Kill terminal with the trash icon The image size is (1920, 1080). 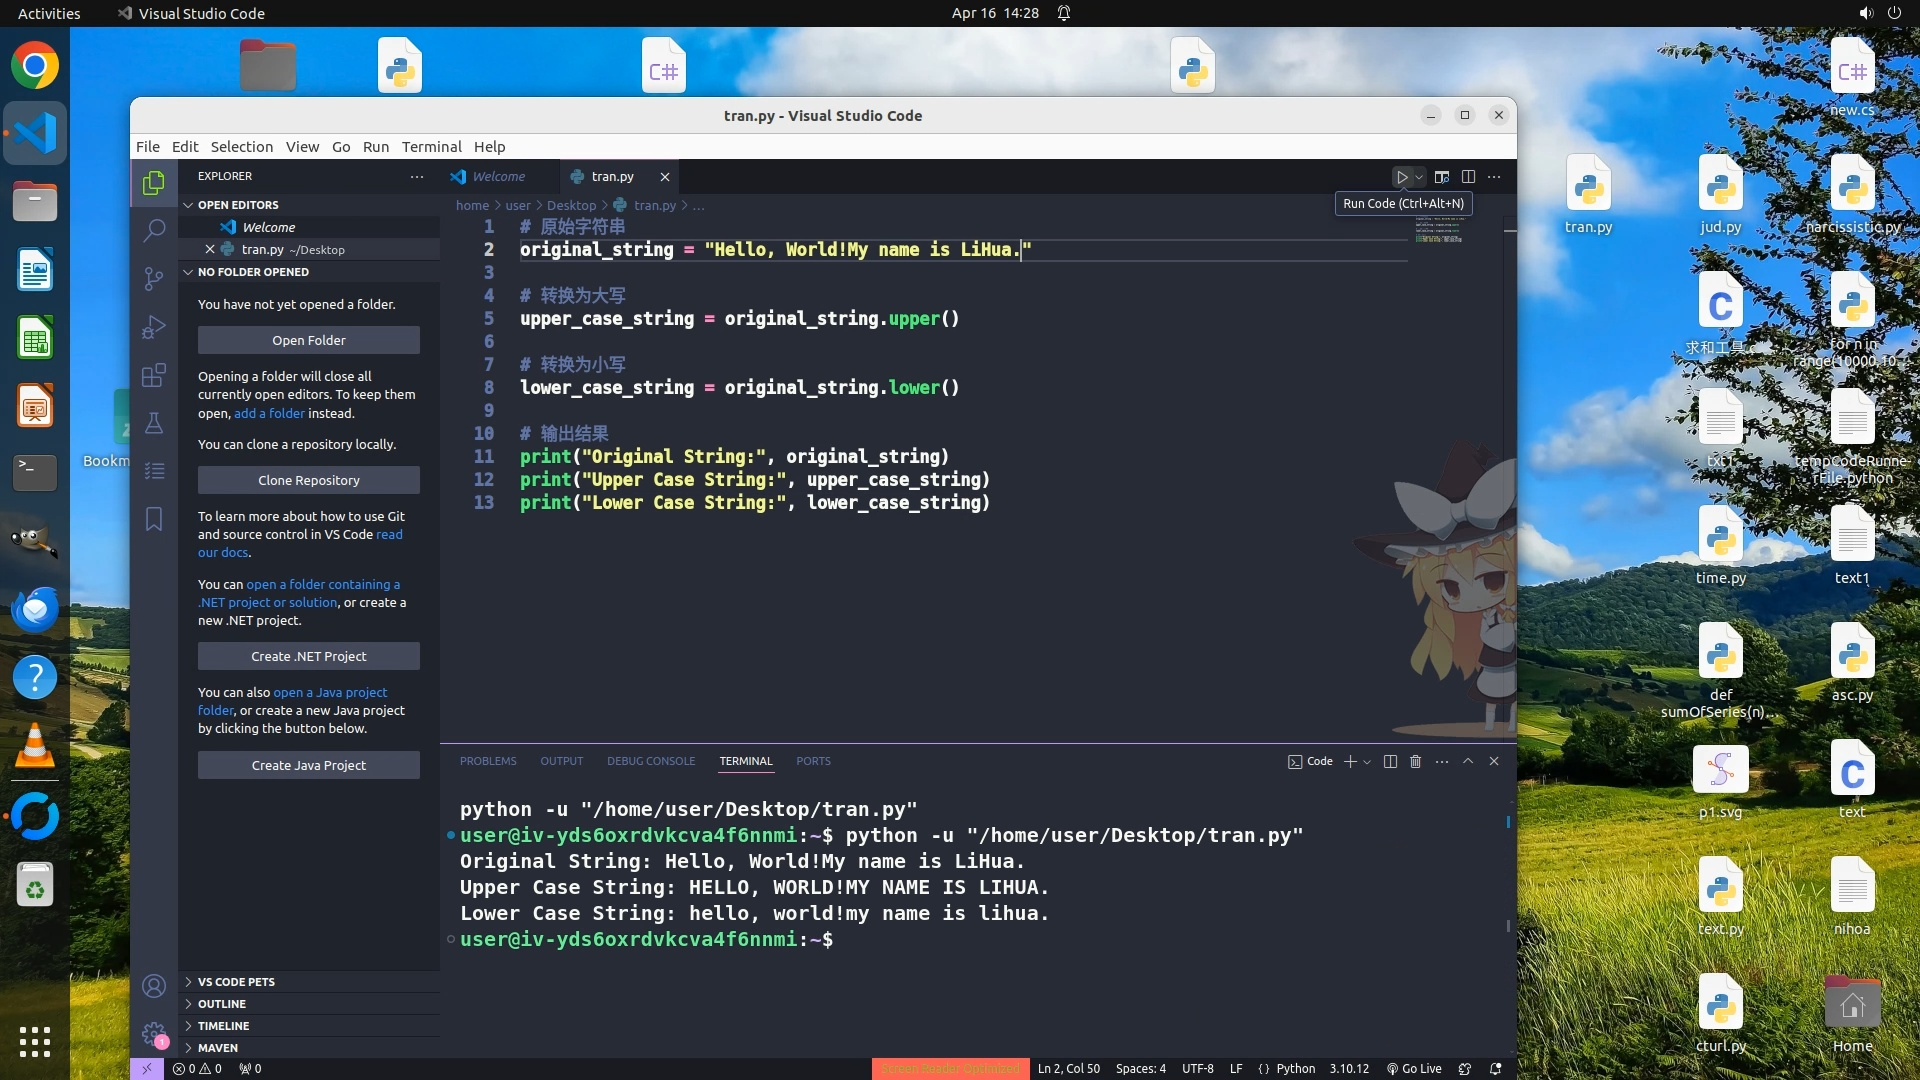(1415, 762)
